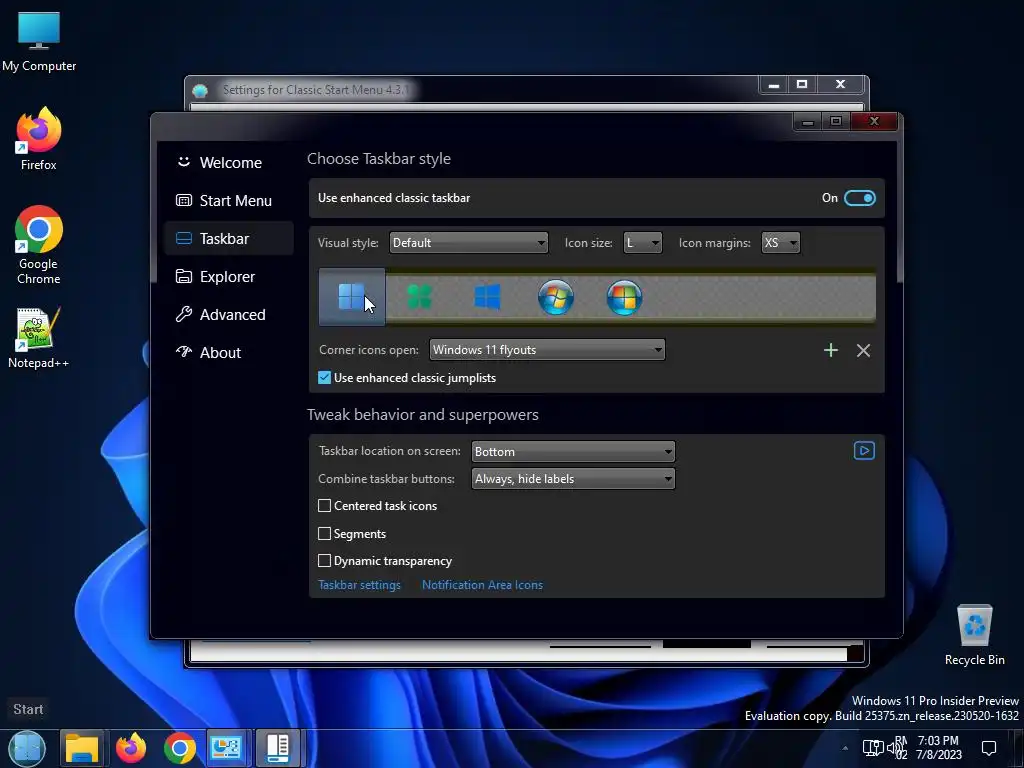Open the Icon margins dropdown

(x=780, y=242)
